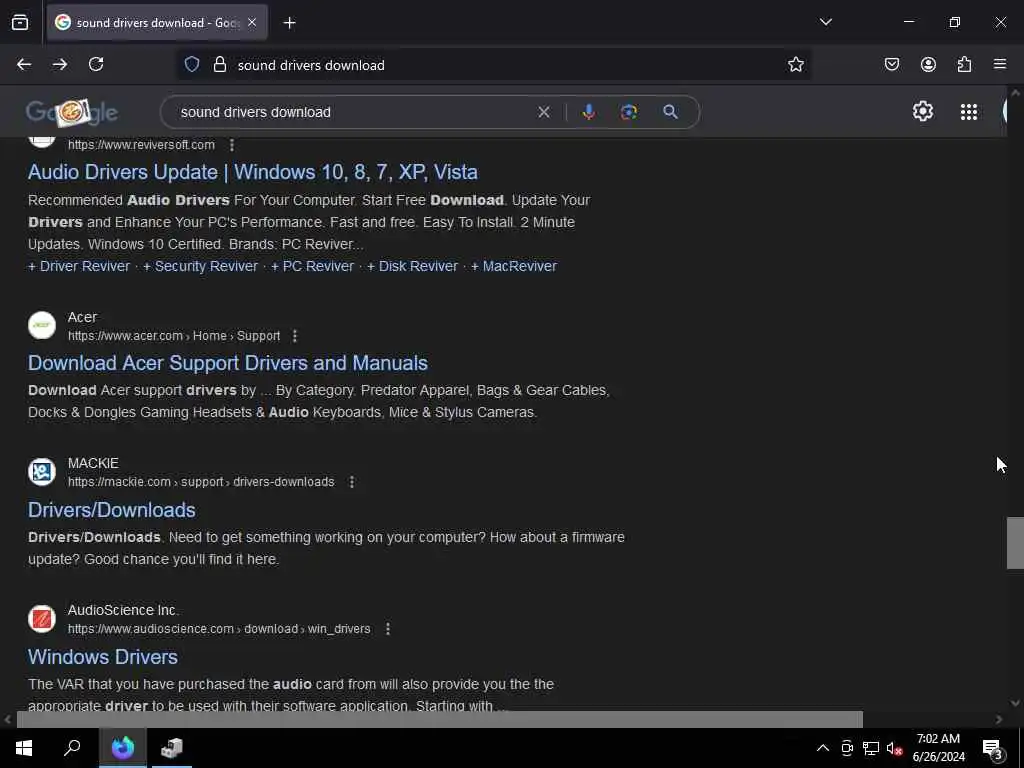
Task: Open Audio Drivers Update result
Action: pos(253,172)
